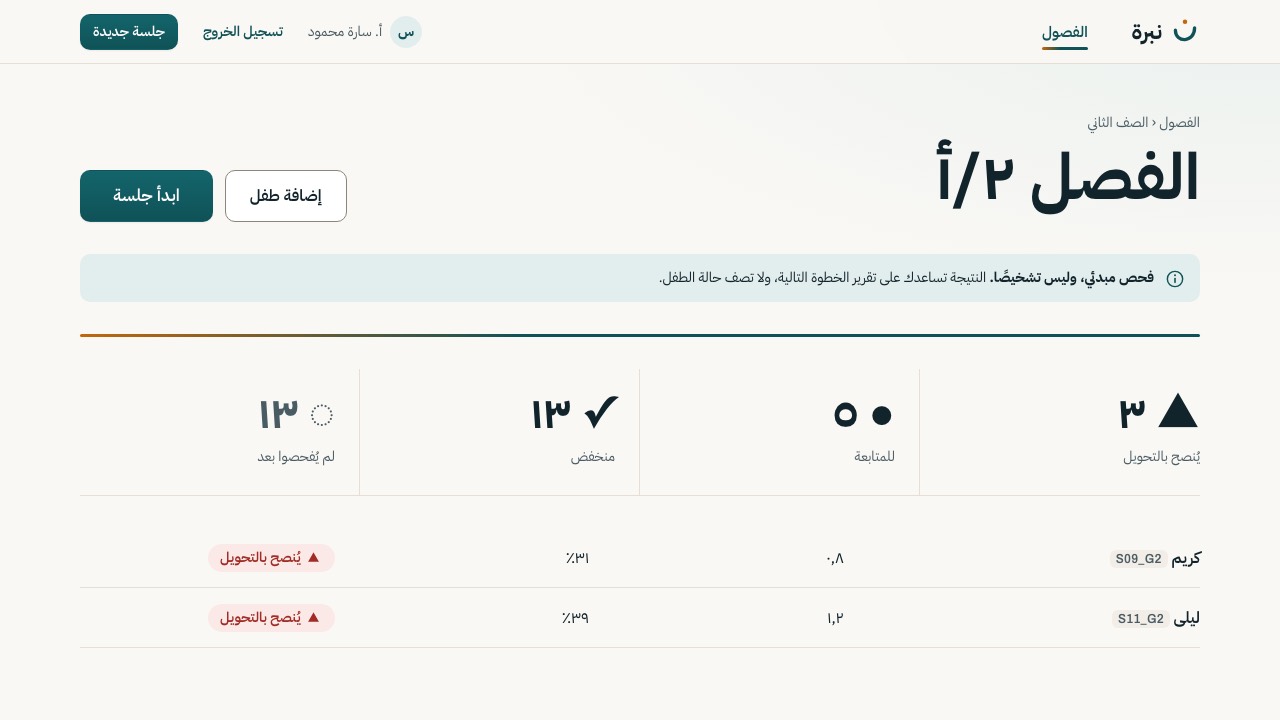Open the الفصول tab in top navigation
The height and width of the screenshot is (720, 1280).
pyautogui.click(x=1065, y=32)
